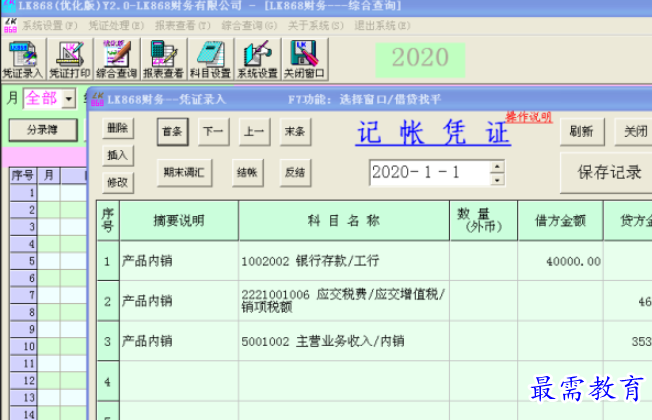Open the 退出系统(E) menu
The height and width of the screenshot is (420, 652).
(383, 26)
